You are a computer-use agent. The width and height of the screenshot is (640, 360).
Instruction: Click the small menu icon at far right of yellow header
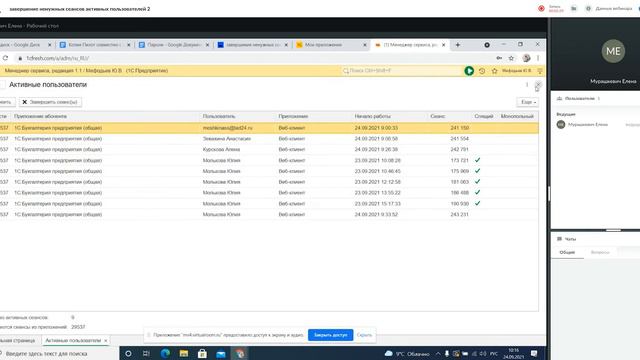540,71
